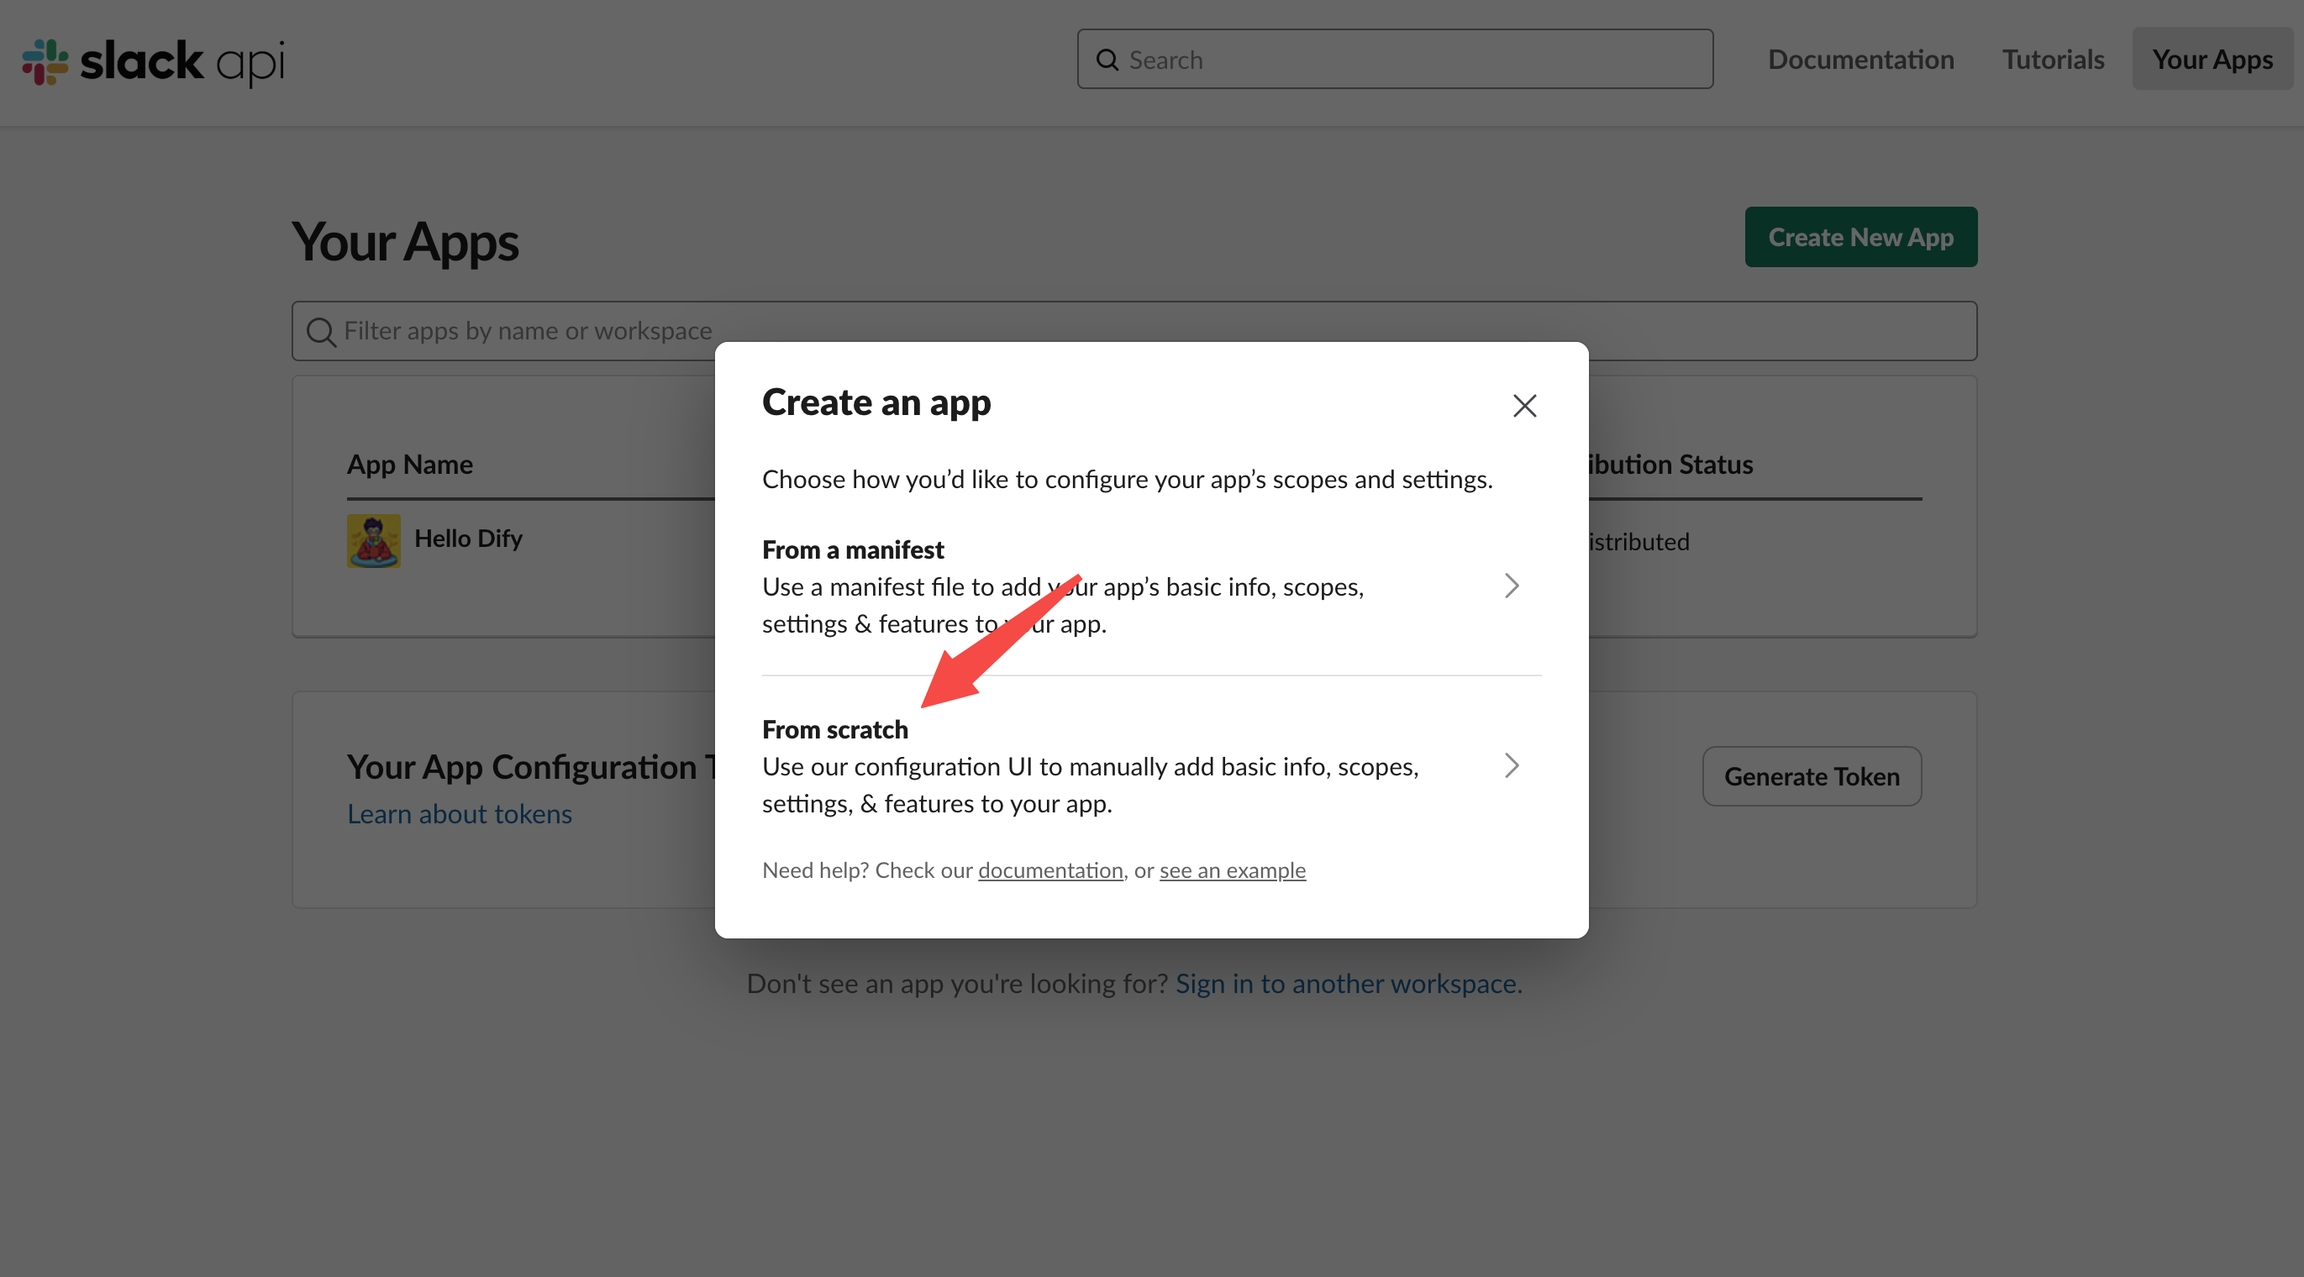2304x1277 pixels.
Task: Go to Your Apps tab
Action: (2212, 60)
